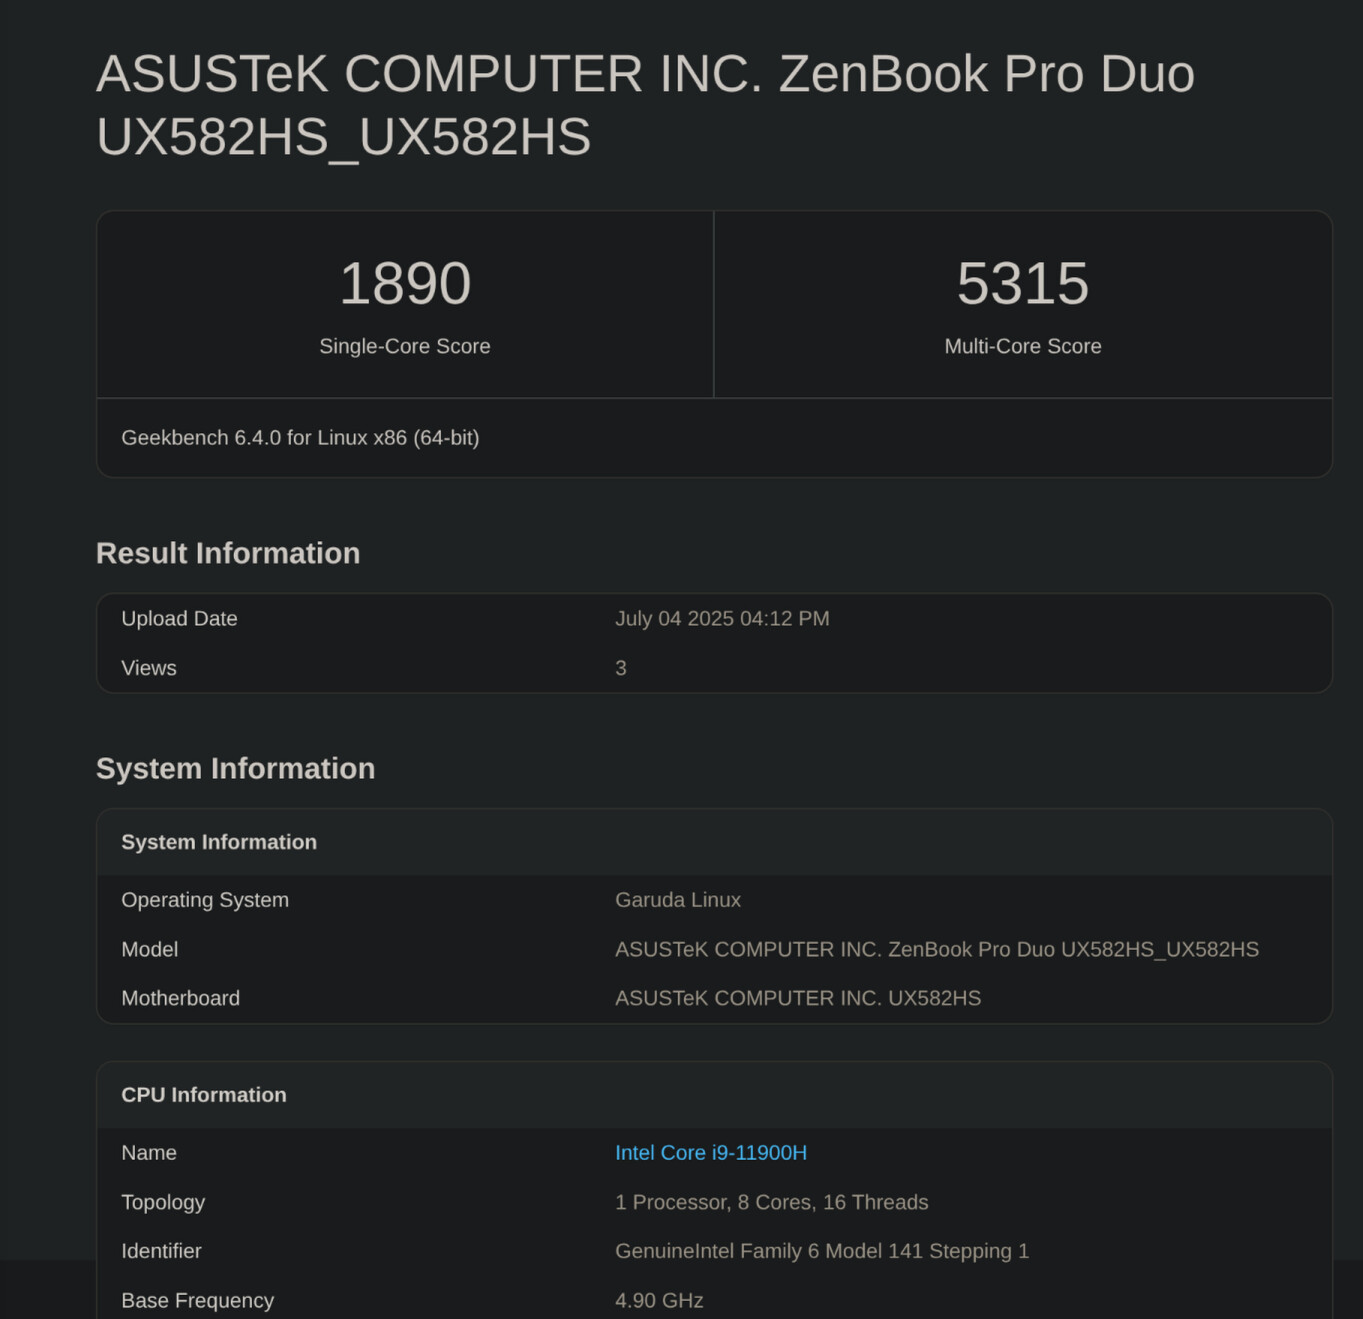
Task: Click the large System Information section heading
Action: 235,768
